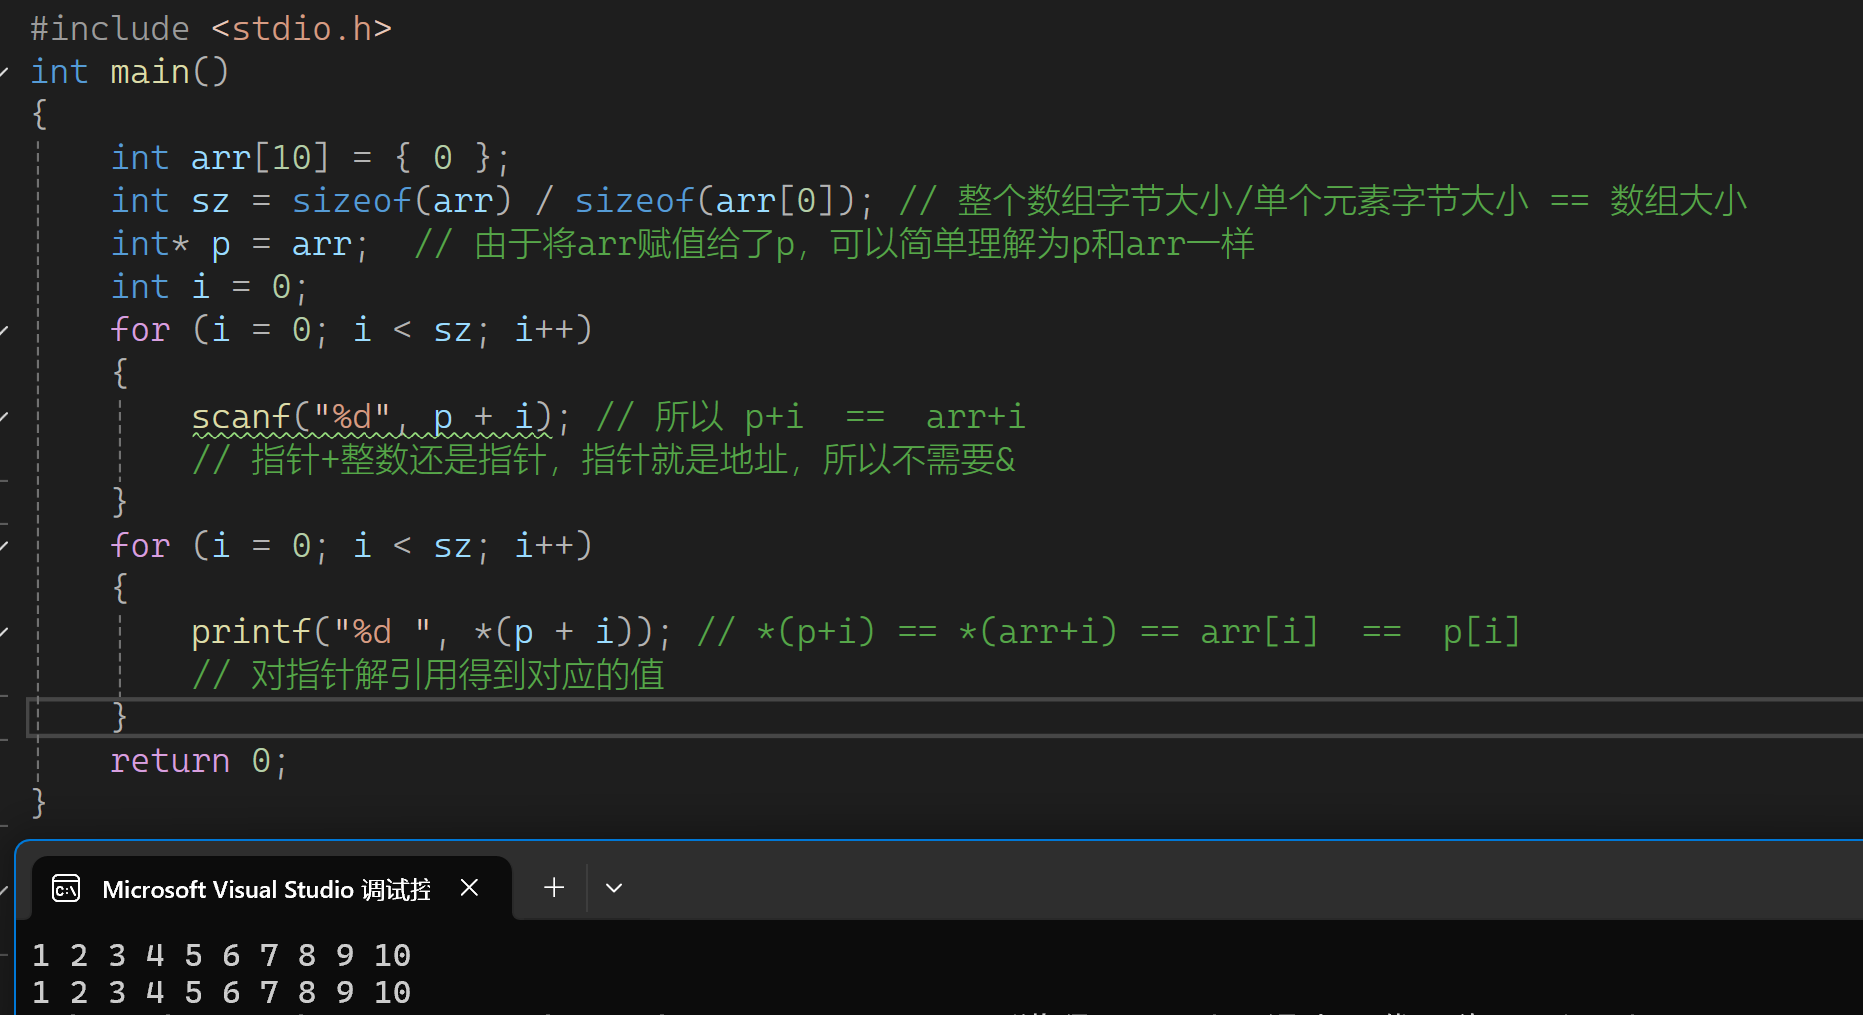
Task: Click the int* p = arr line
Action: (x=238, y=243)
